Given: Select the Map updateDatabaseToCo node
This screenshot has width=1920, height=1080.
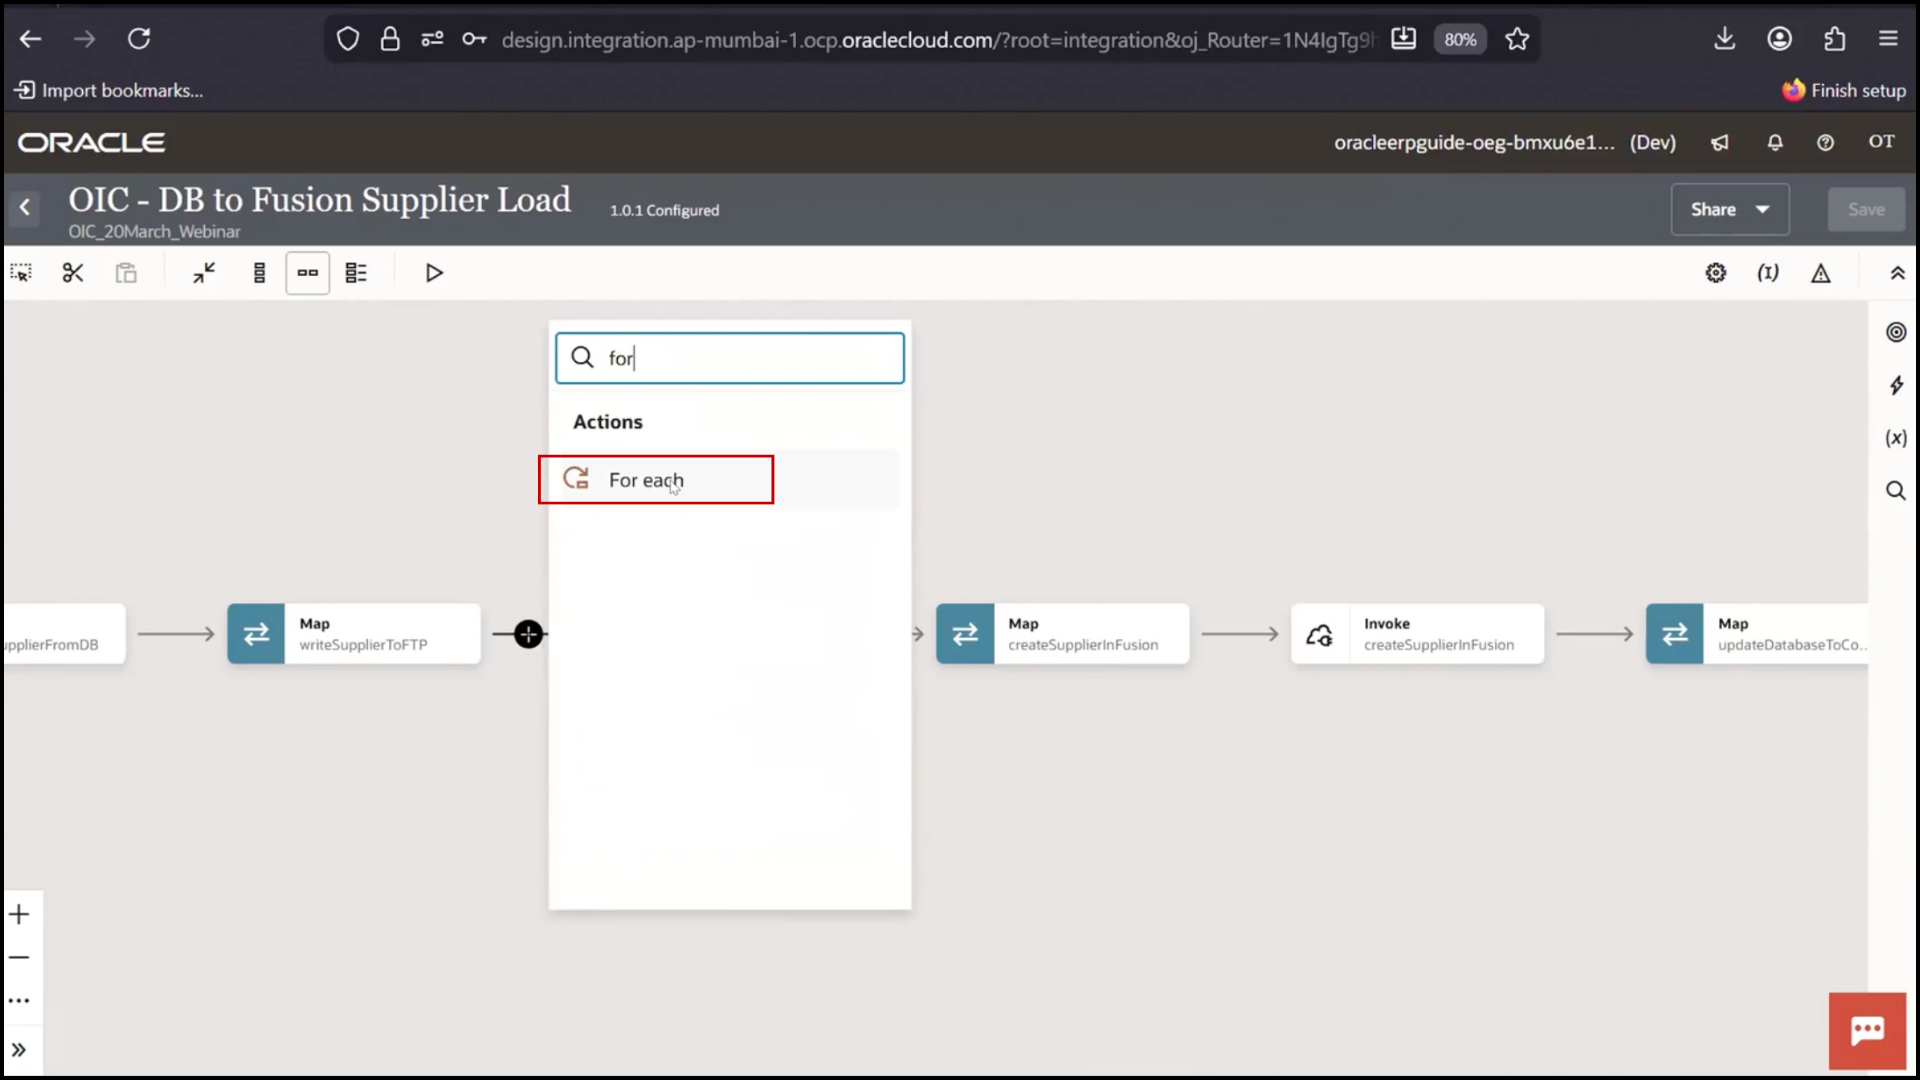Looking at the screenshot, I should coord(1757,634).
